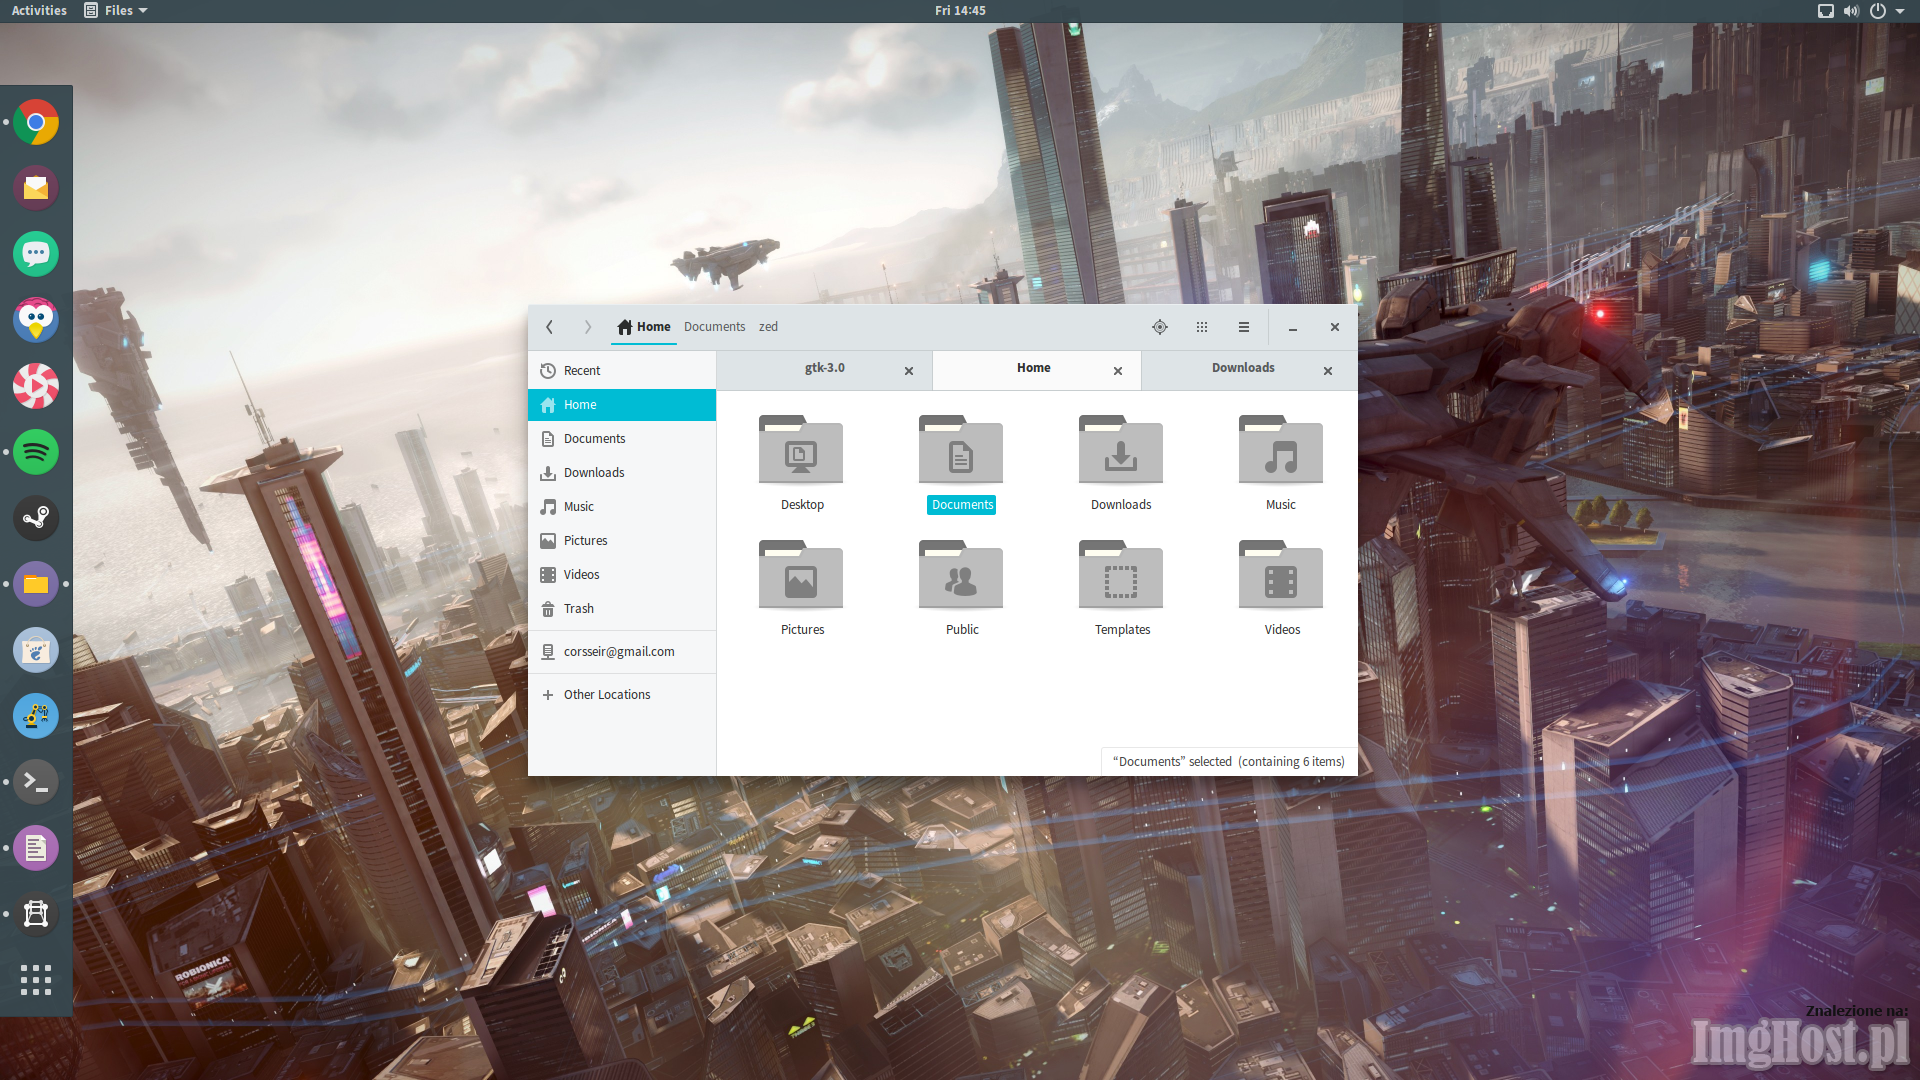Close the Home tab
The width and height of the screenshot is (1920, 1080).
pyautogui.click(x=1118, y=371)
